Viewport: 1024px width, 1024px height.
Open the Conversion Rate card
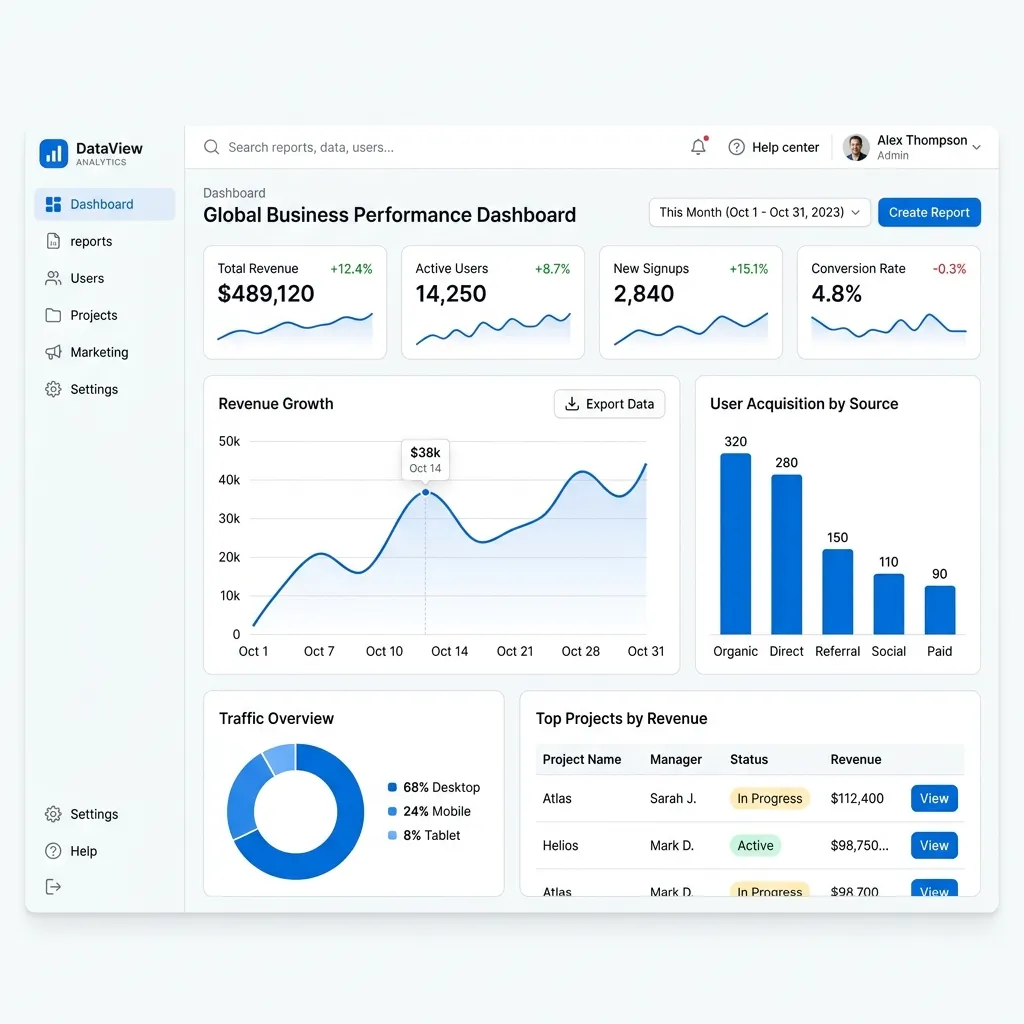coord(889,302)
